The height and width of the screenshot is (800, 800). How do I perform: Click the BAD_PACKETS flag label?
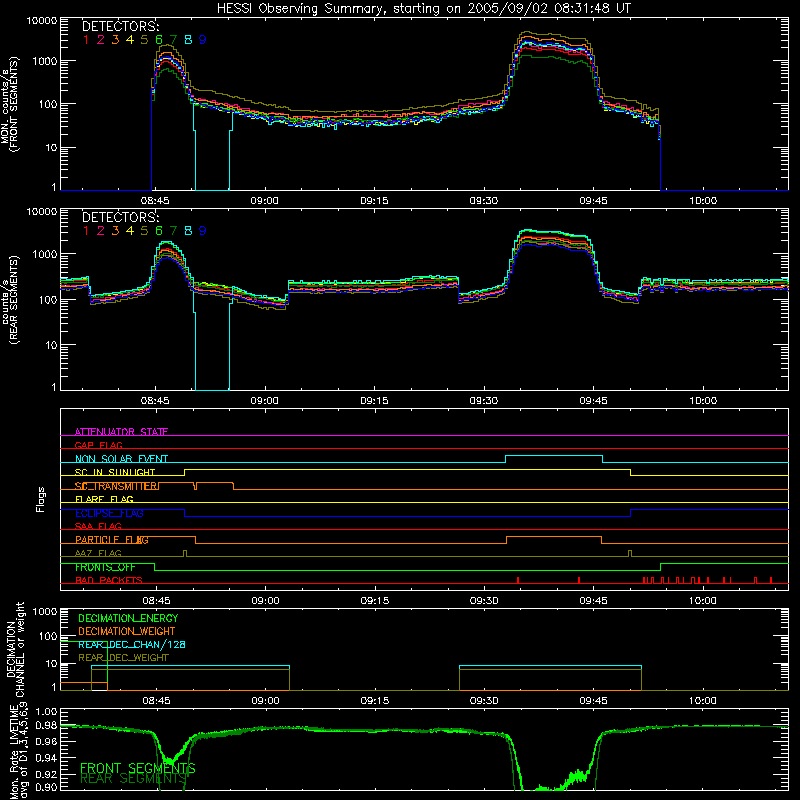(109, 580)
